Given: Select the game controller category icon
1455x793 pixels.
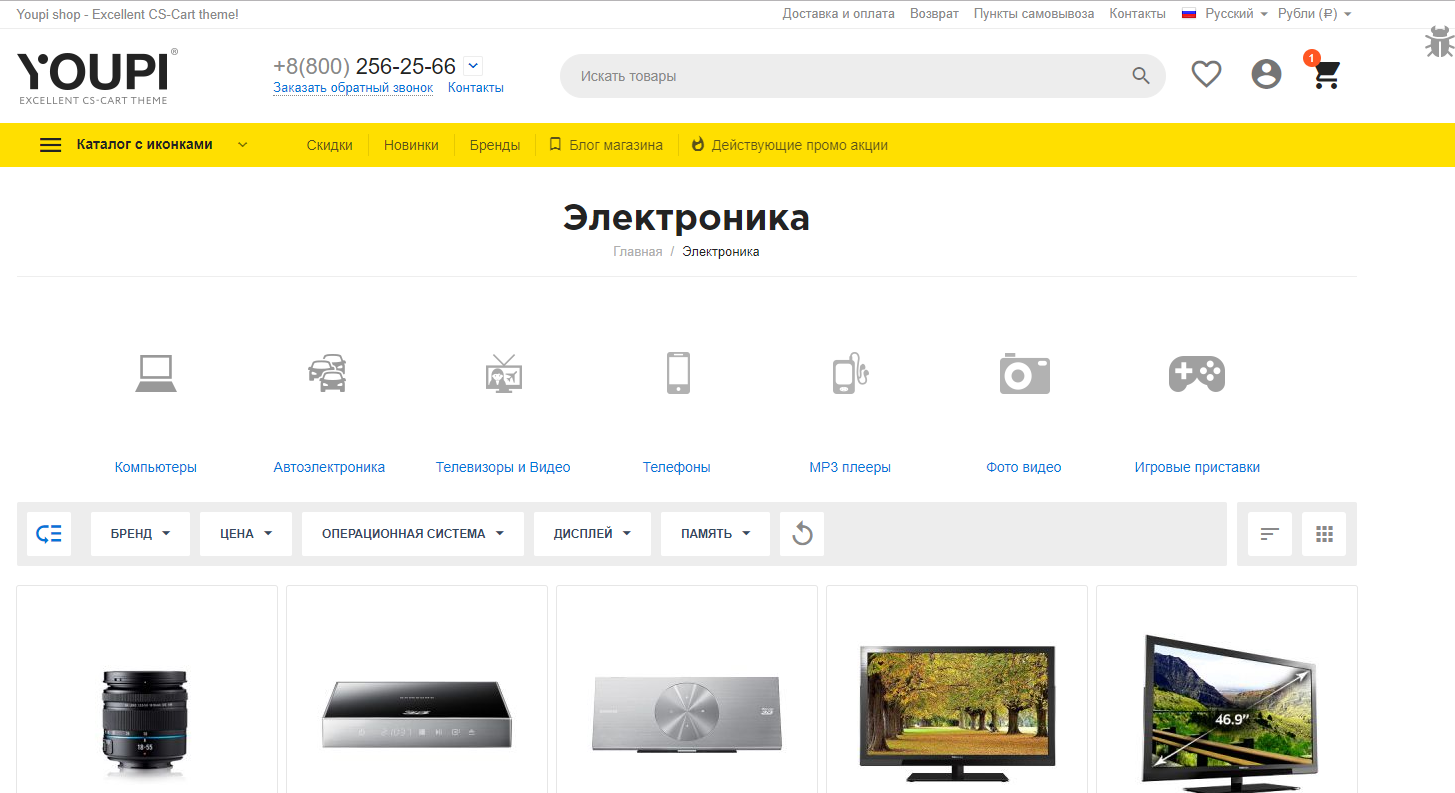Looking at the screenshot, I should click(1196, 373).
